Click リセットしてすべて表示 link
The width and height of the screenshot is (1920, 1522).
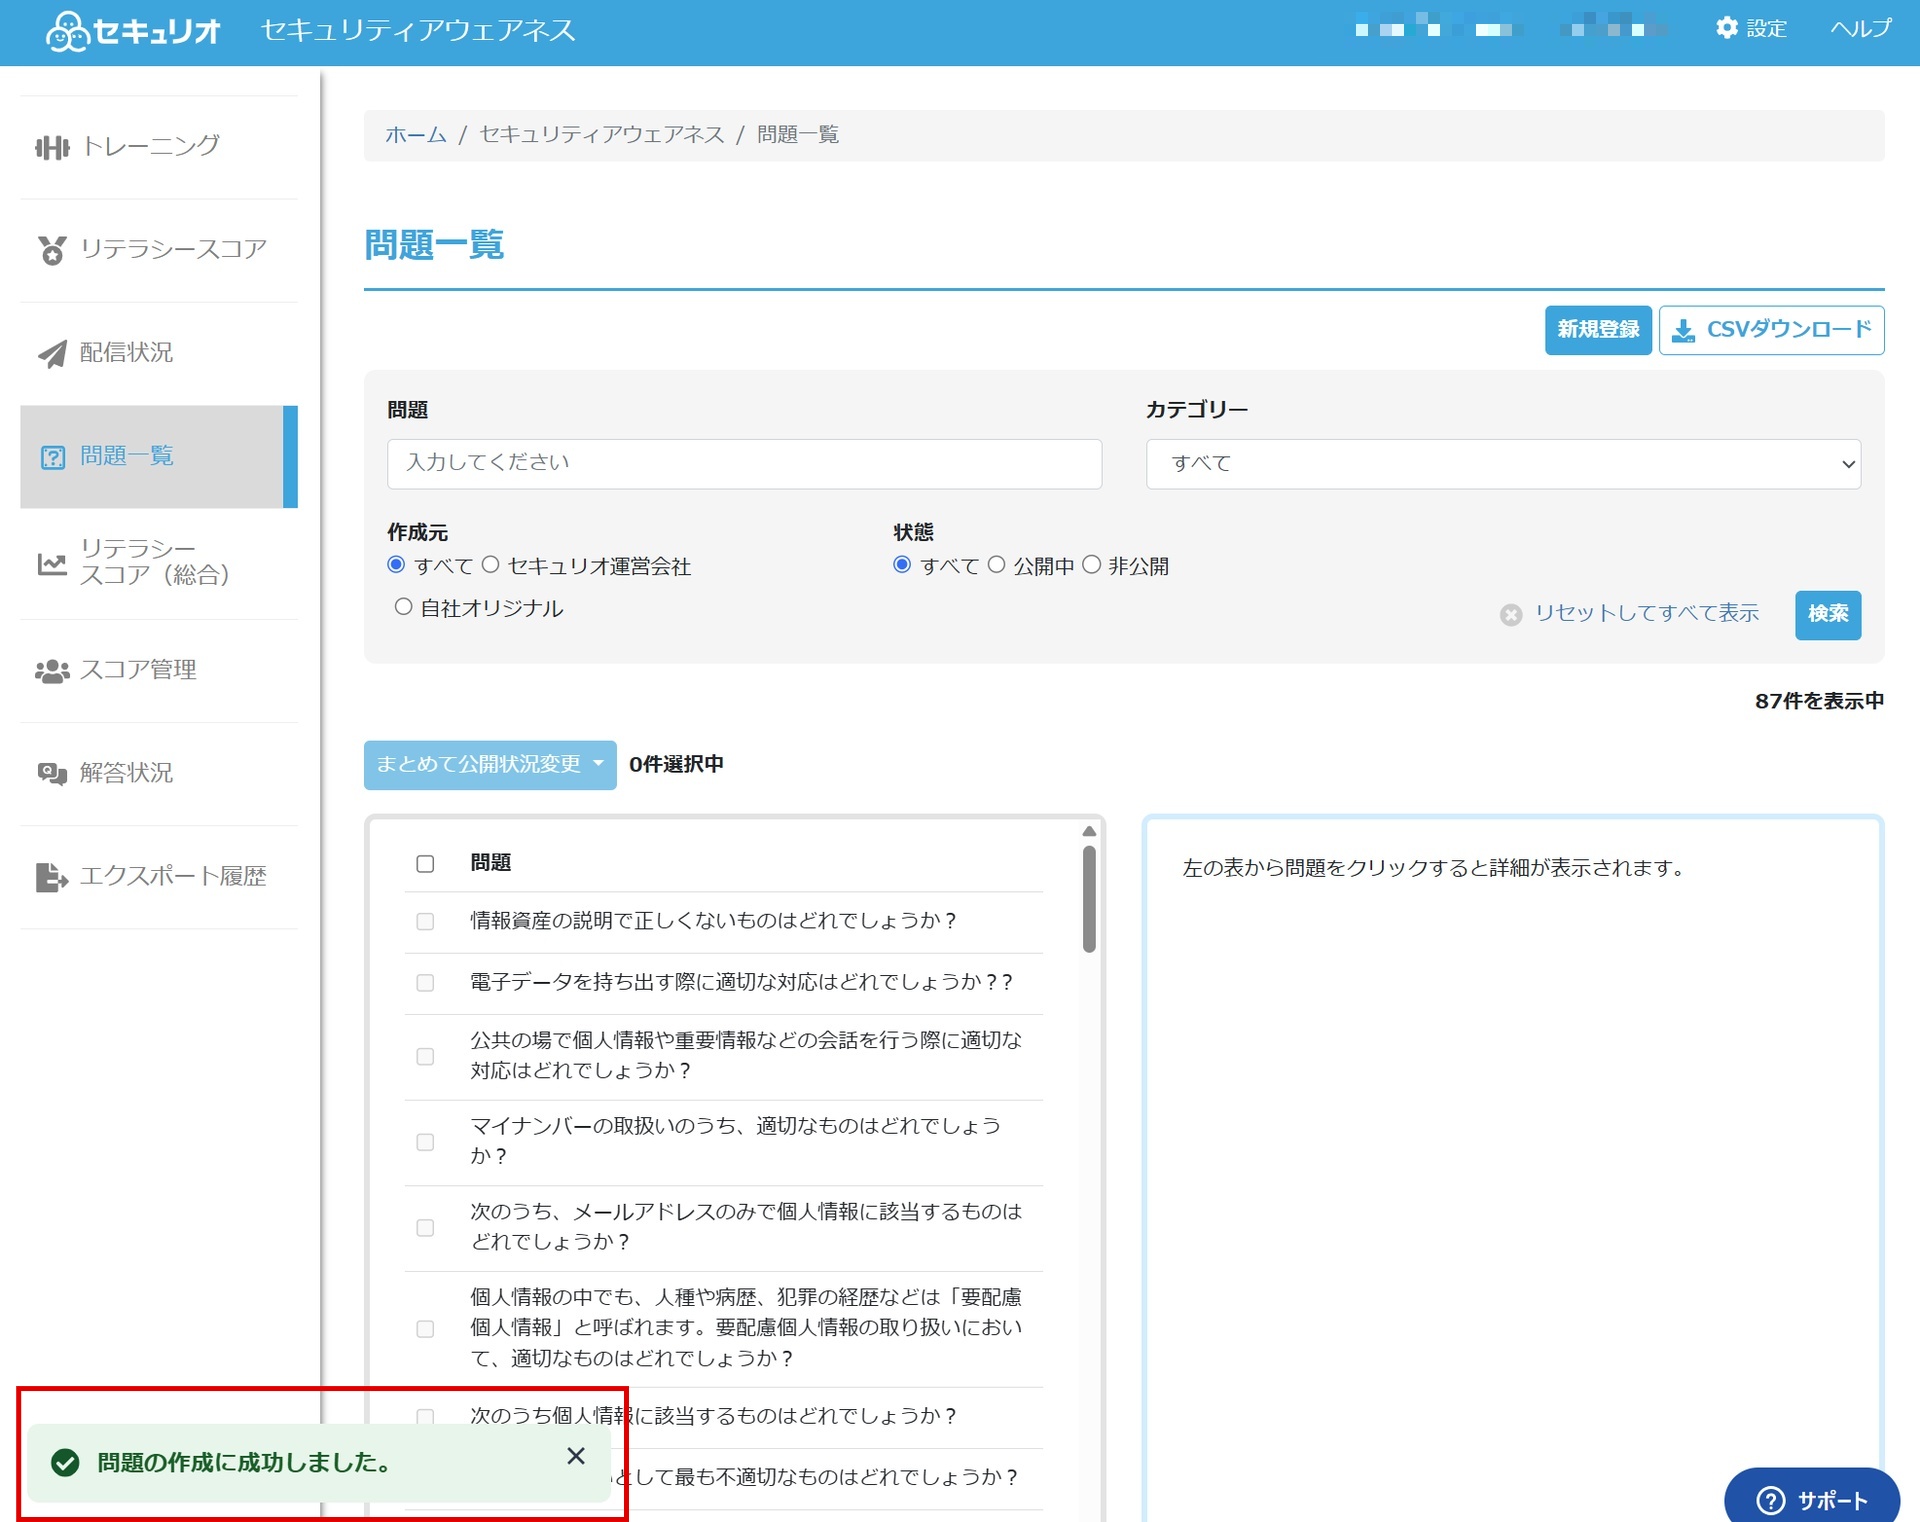(1646, 614)
